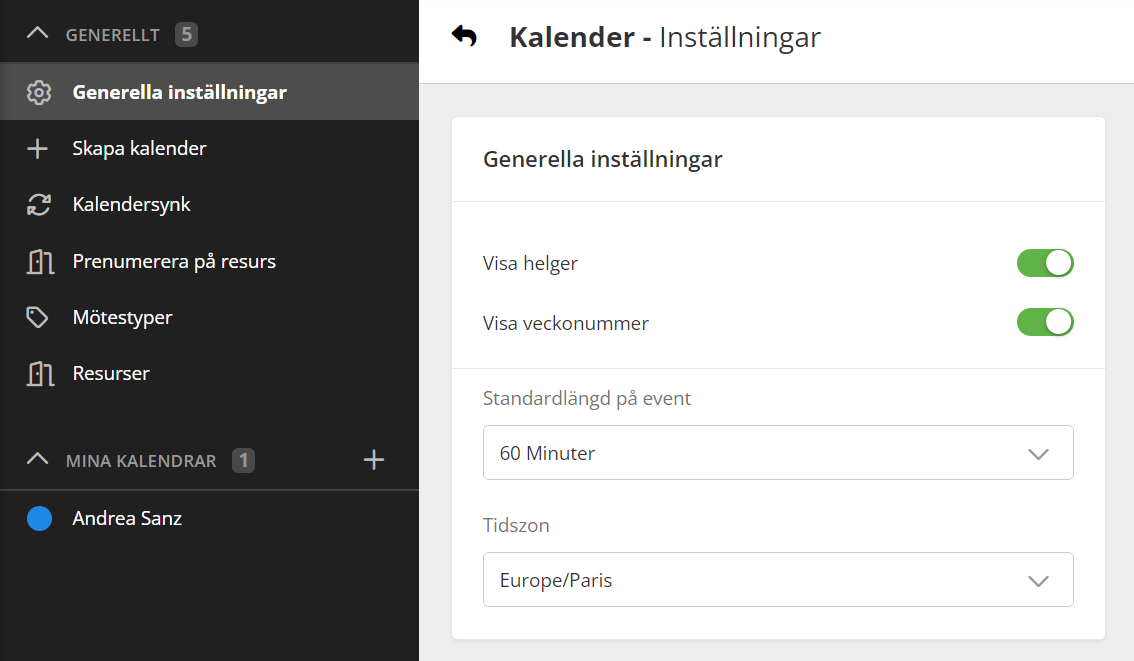
Task: Select the Kalendersynk menu item
Action: [131, 205]
